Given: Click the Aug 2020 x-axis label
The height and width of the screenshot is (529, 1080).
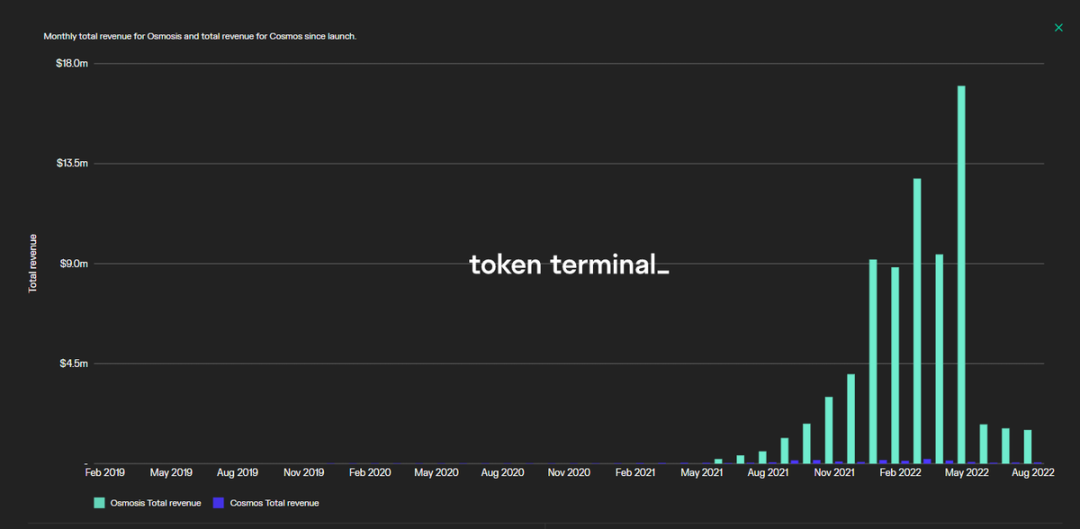Looking at the screenshot, I should click(503, 473).
